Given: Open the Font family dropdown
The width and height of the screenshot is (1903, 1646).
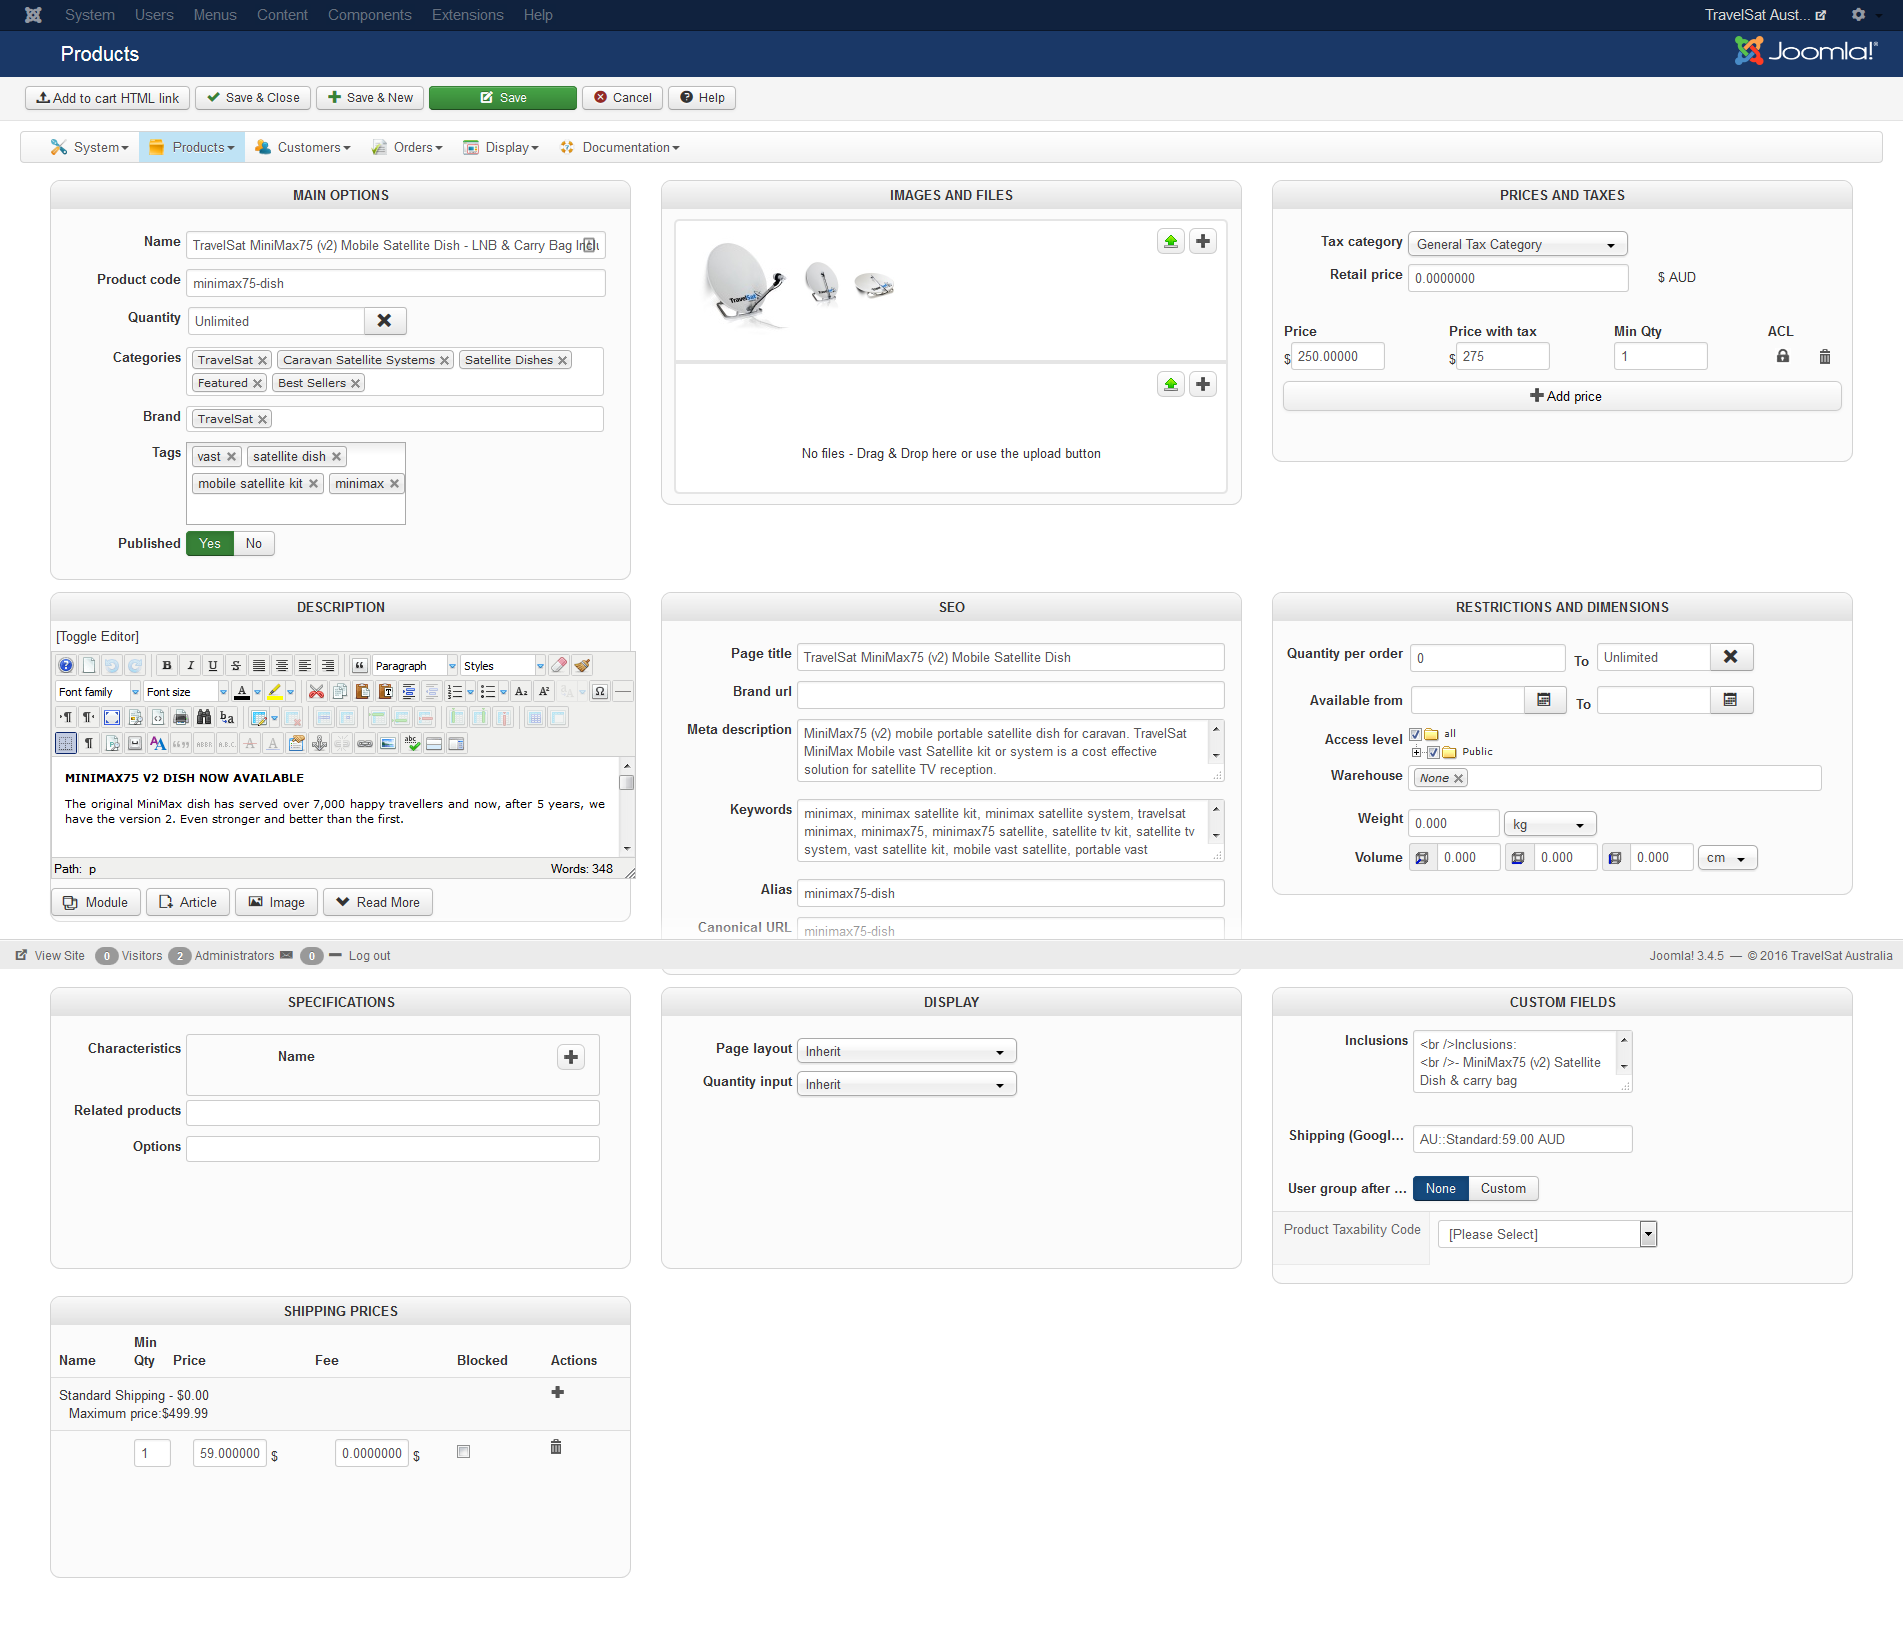Looking at the screenshot, I should pos(98,692).
